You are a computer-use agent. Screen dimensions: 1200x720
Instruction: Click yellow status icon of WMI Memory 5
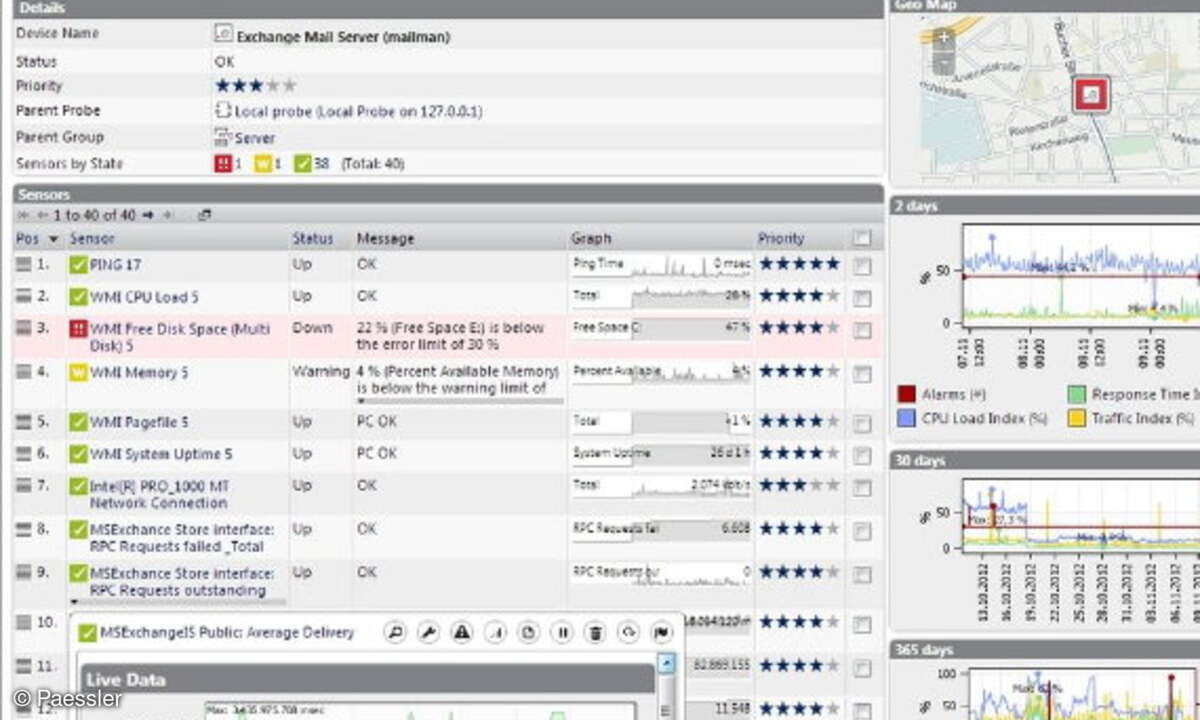coord(78,372)
